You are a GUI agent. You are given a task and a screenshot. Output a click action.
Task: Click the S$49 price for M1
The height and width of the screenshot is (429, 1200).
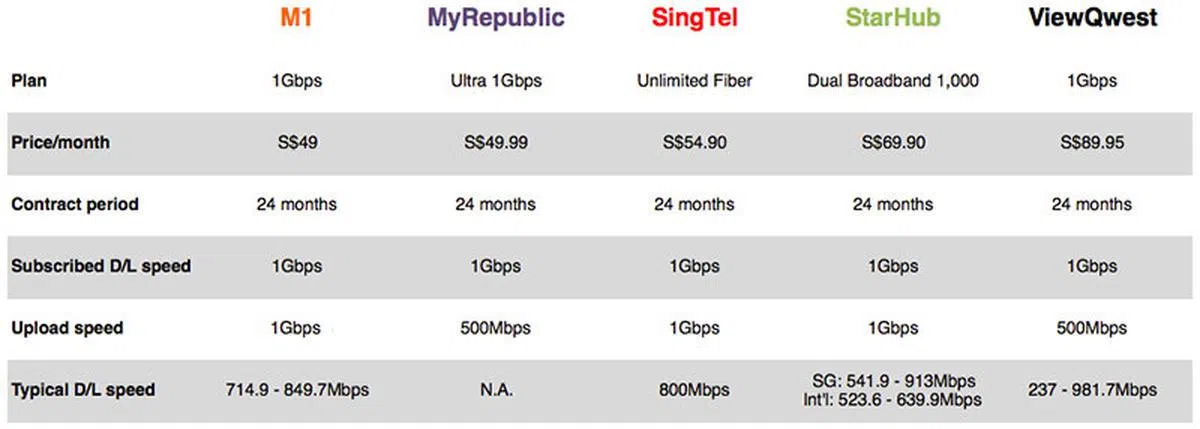pyautogui.click(x=297, y=142)
